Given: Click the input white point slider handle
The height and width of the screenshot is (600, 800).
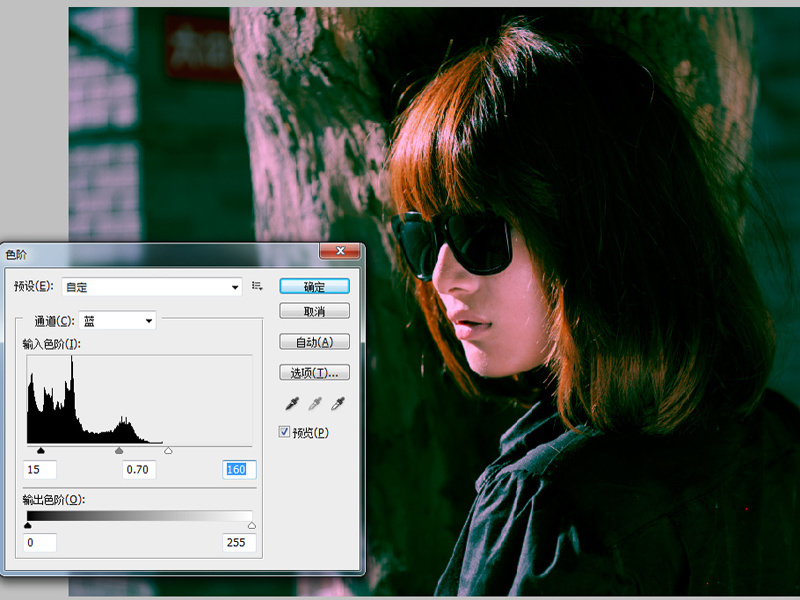Looking at the screenshot, I should (x=168, y=451).
